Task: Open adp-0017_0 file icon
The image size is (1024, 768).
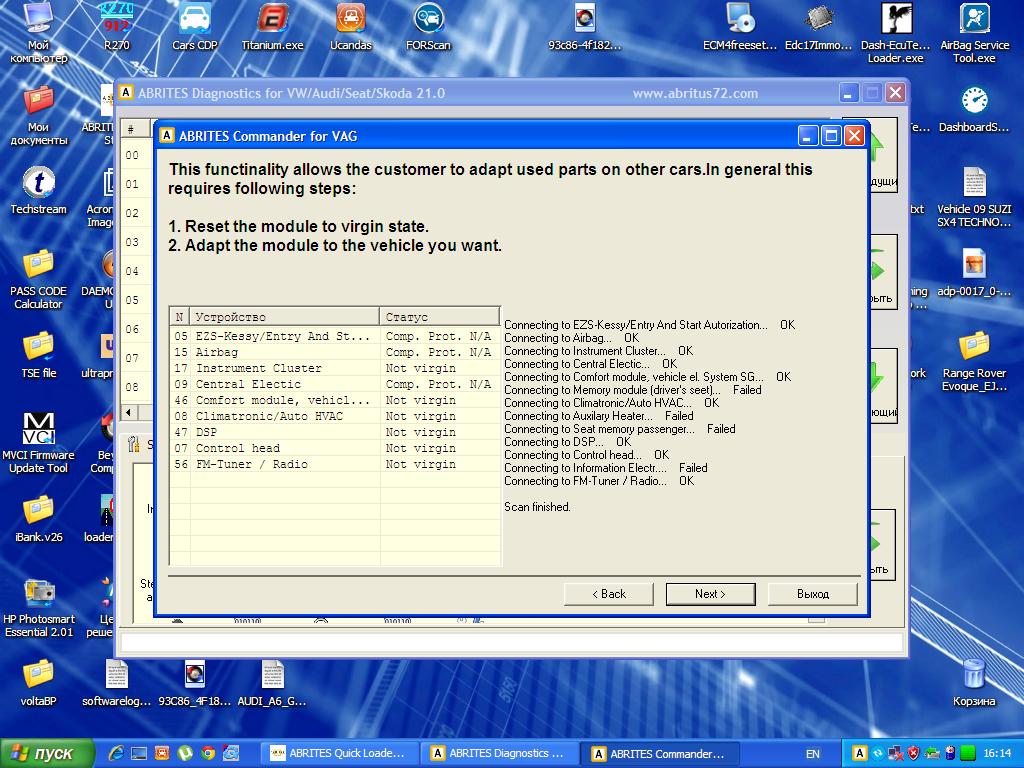Action: [x=974, y=273]
